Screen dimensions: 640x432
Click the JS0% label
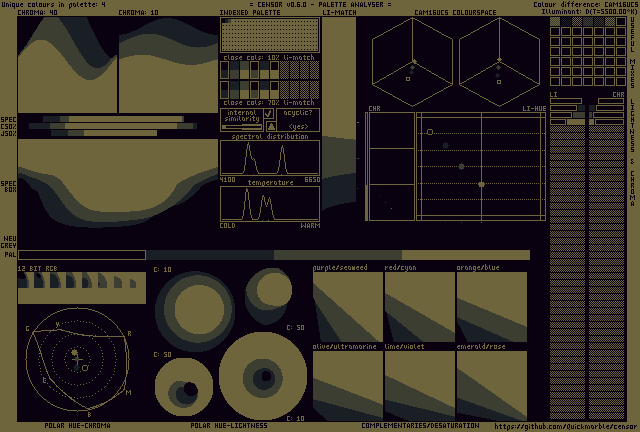(9, 134)
